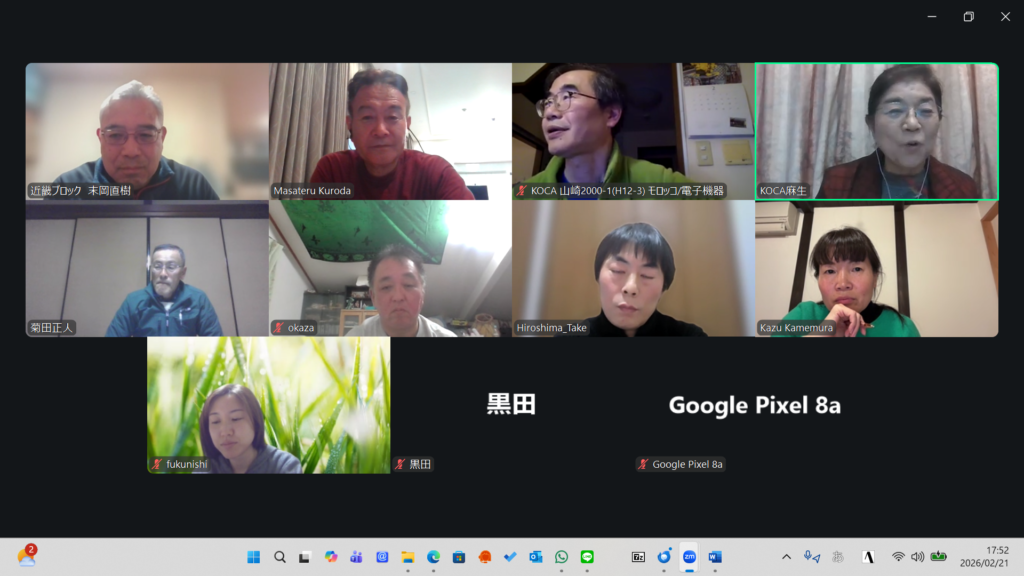Click the microphone and location in-use tray indicator

[x=812, y=557]
